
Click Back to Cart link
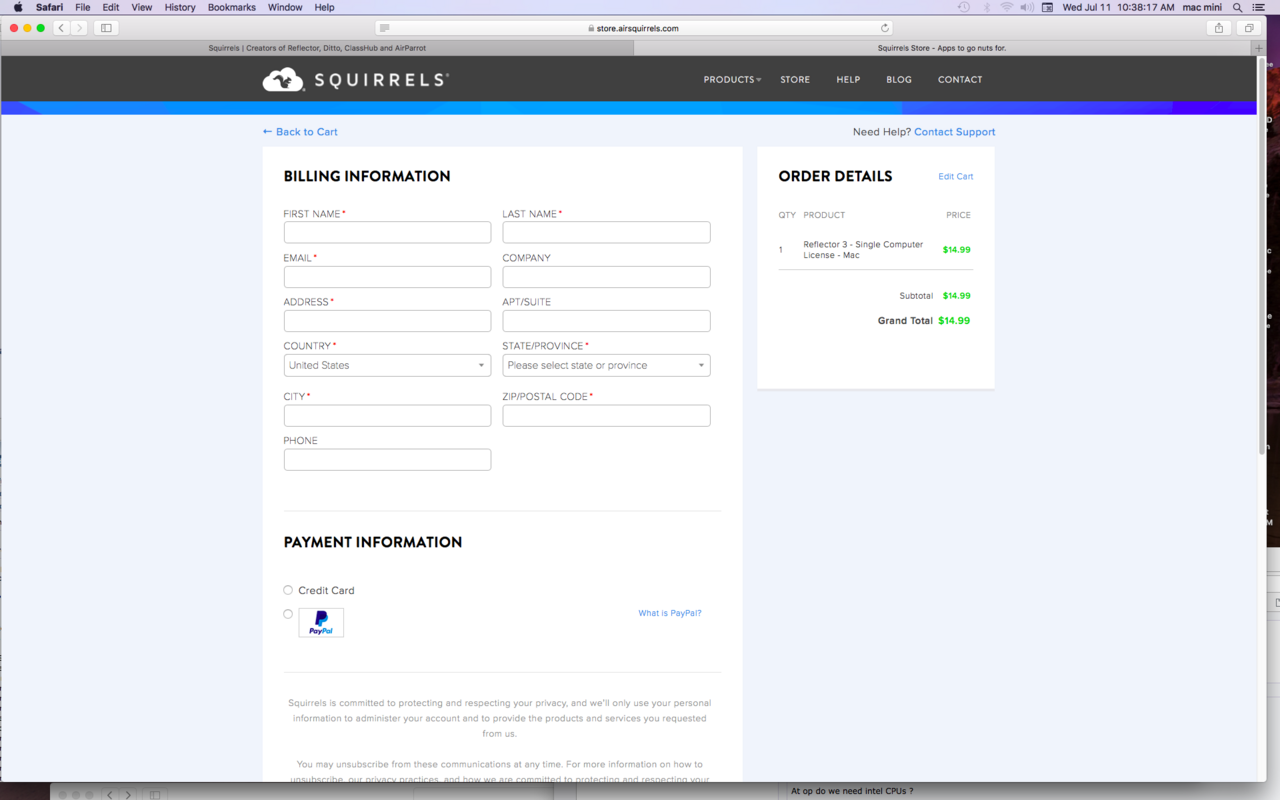click(x=300, y=132)
